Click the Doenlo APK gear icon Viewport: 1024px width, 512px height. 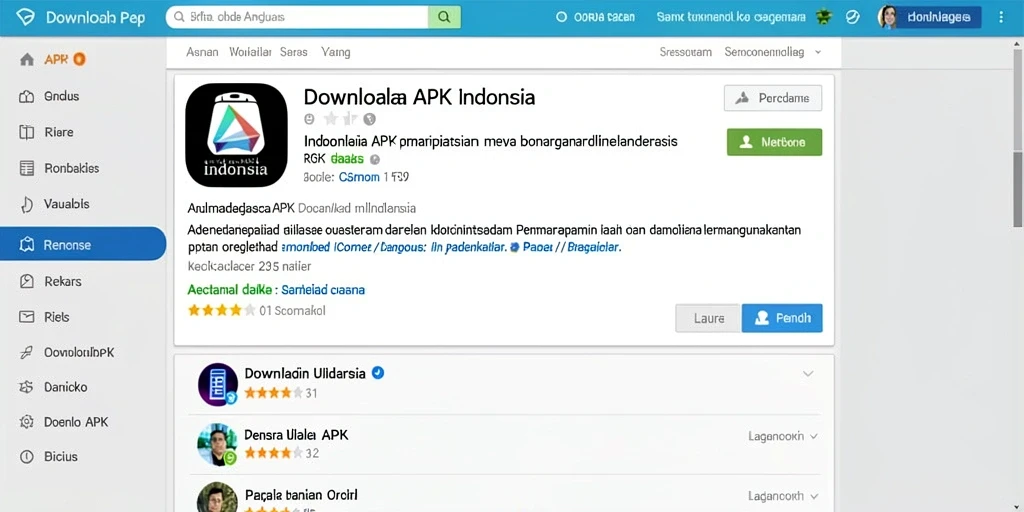(x=27, y=422)
